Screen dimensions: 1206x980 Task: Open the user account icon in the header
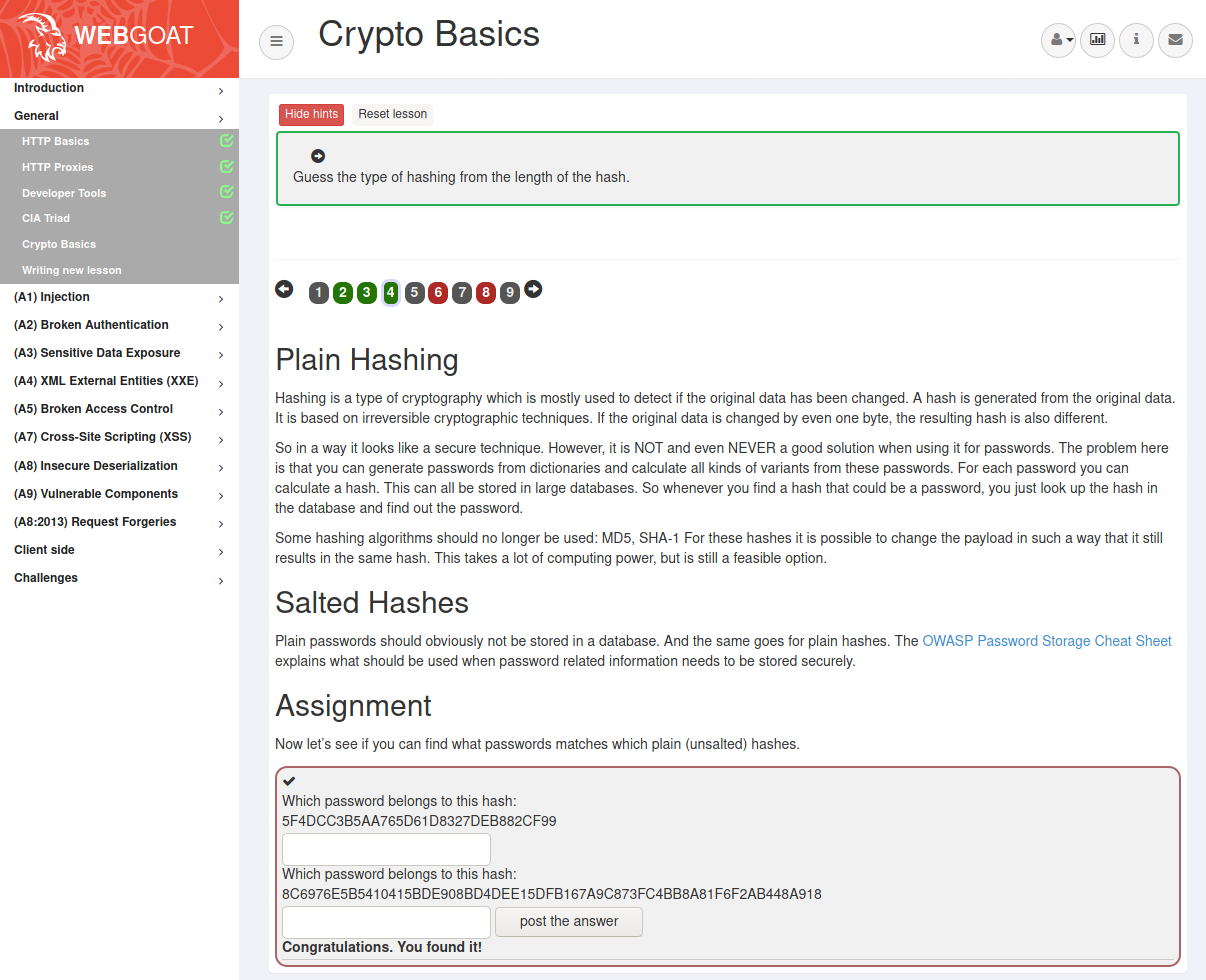click(1056, 41)
